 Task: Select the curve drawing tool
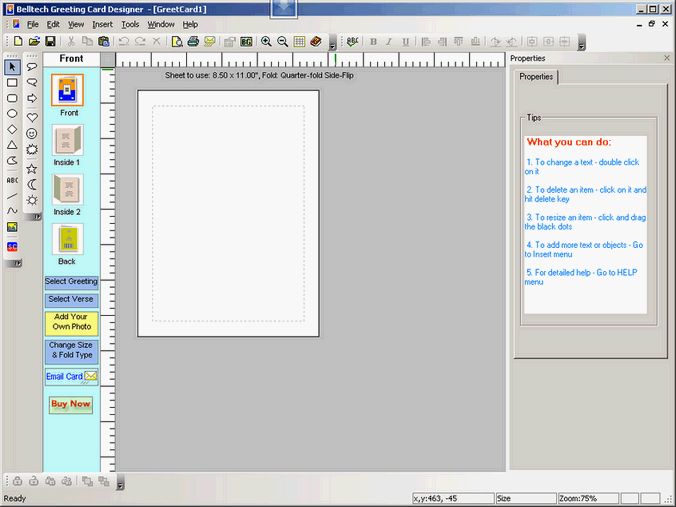12,211
